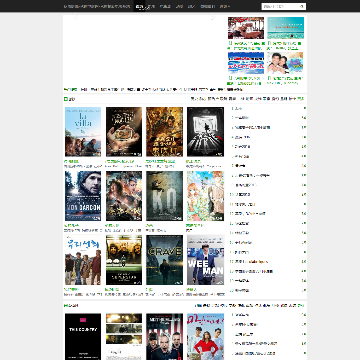
Task: Open the "CRAVE" movie poster
Action: tap(164, 260)
